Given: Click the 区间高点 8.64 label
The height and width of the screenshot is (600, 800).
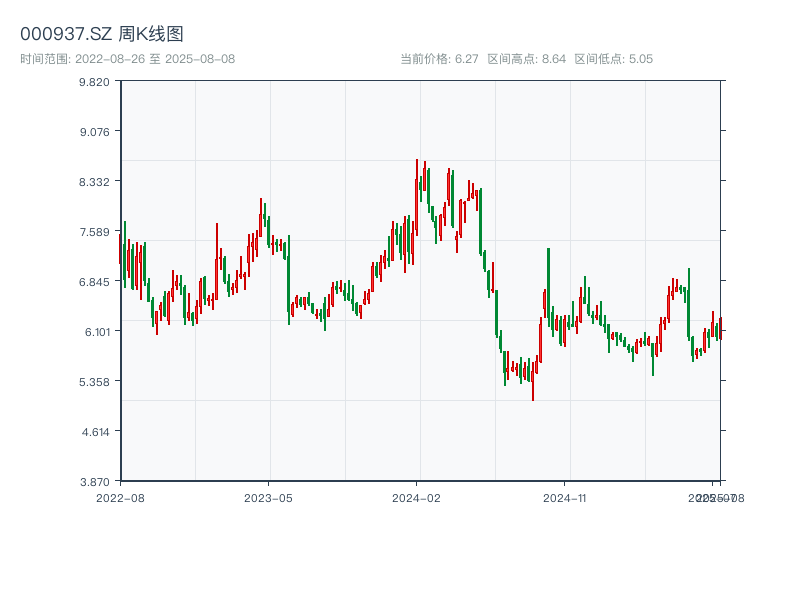Looking at the screenshot, I should [527, 59].
